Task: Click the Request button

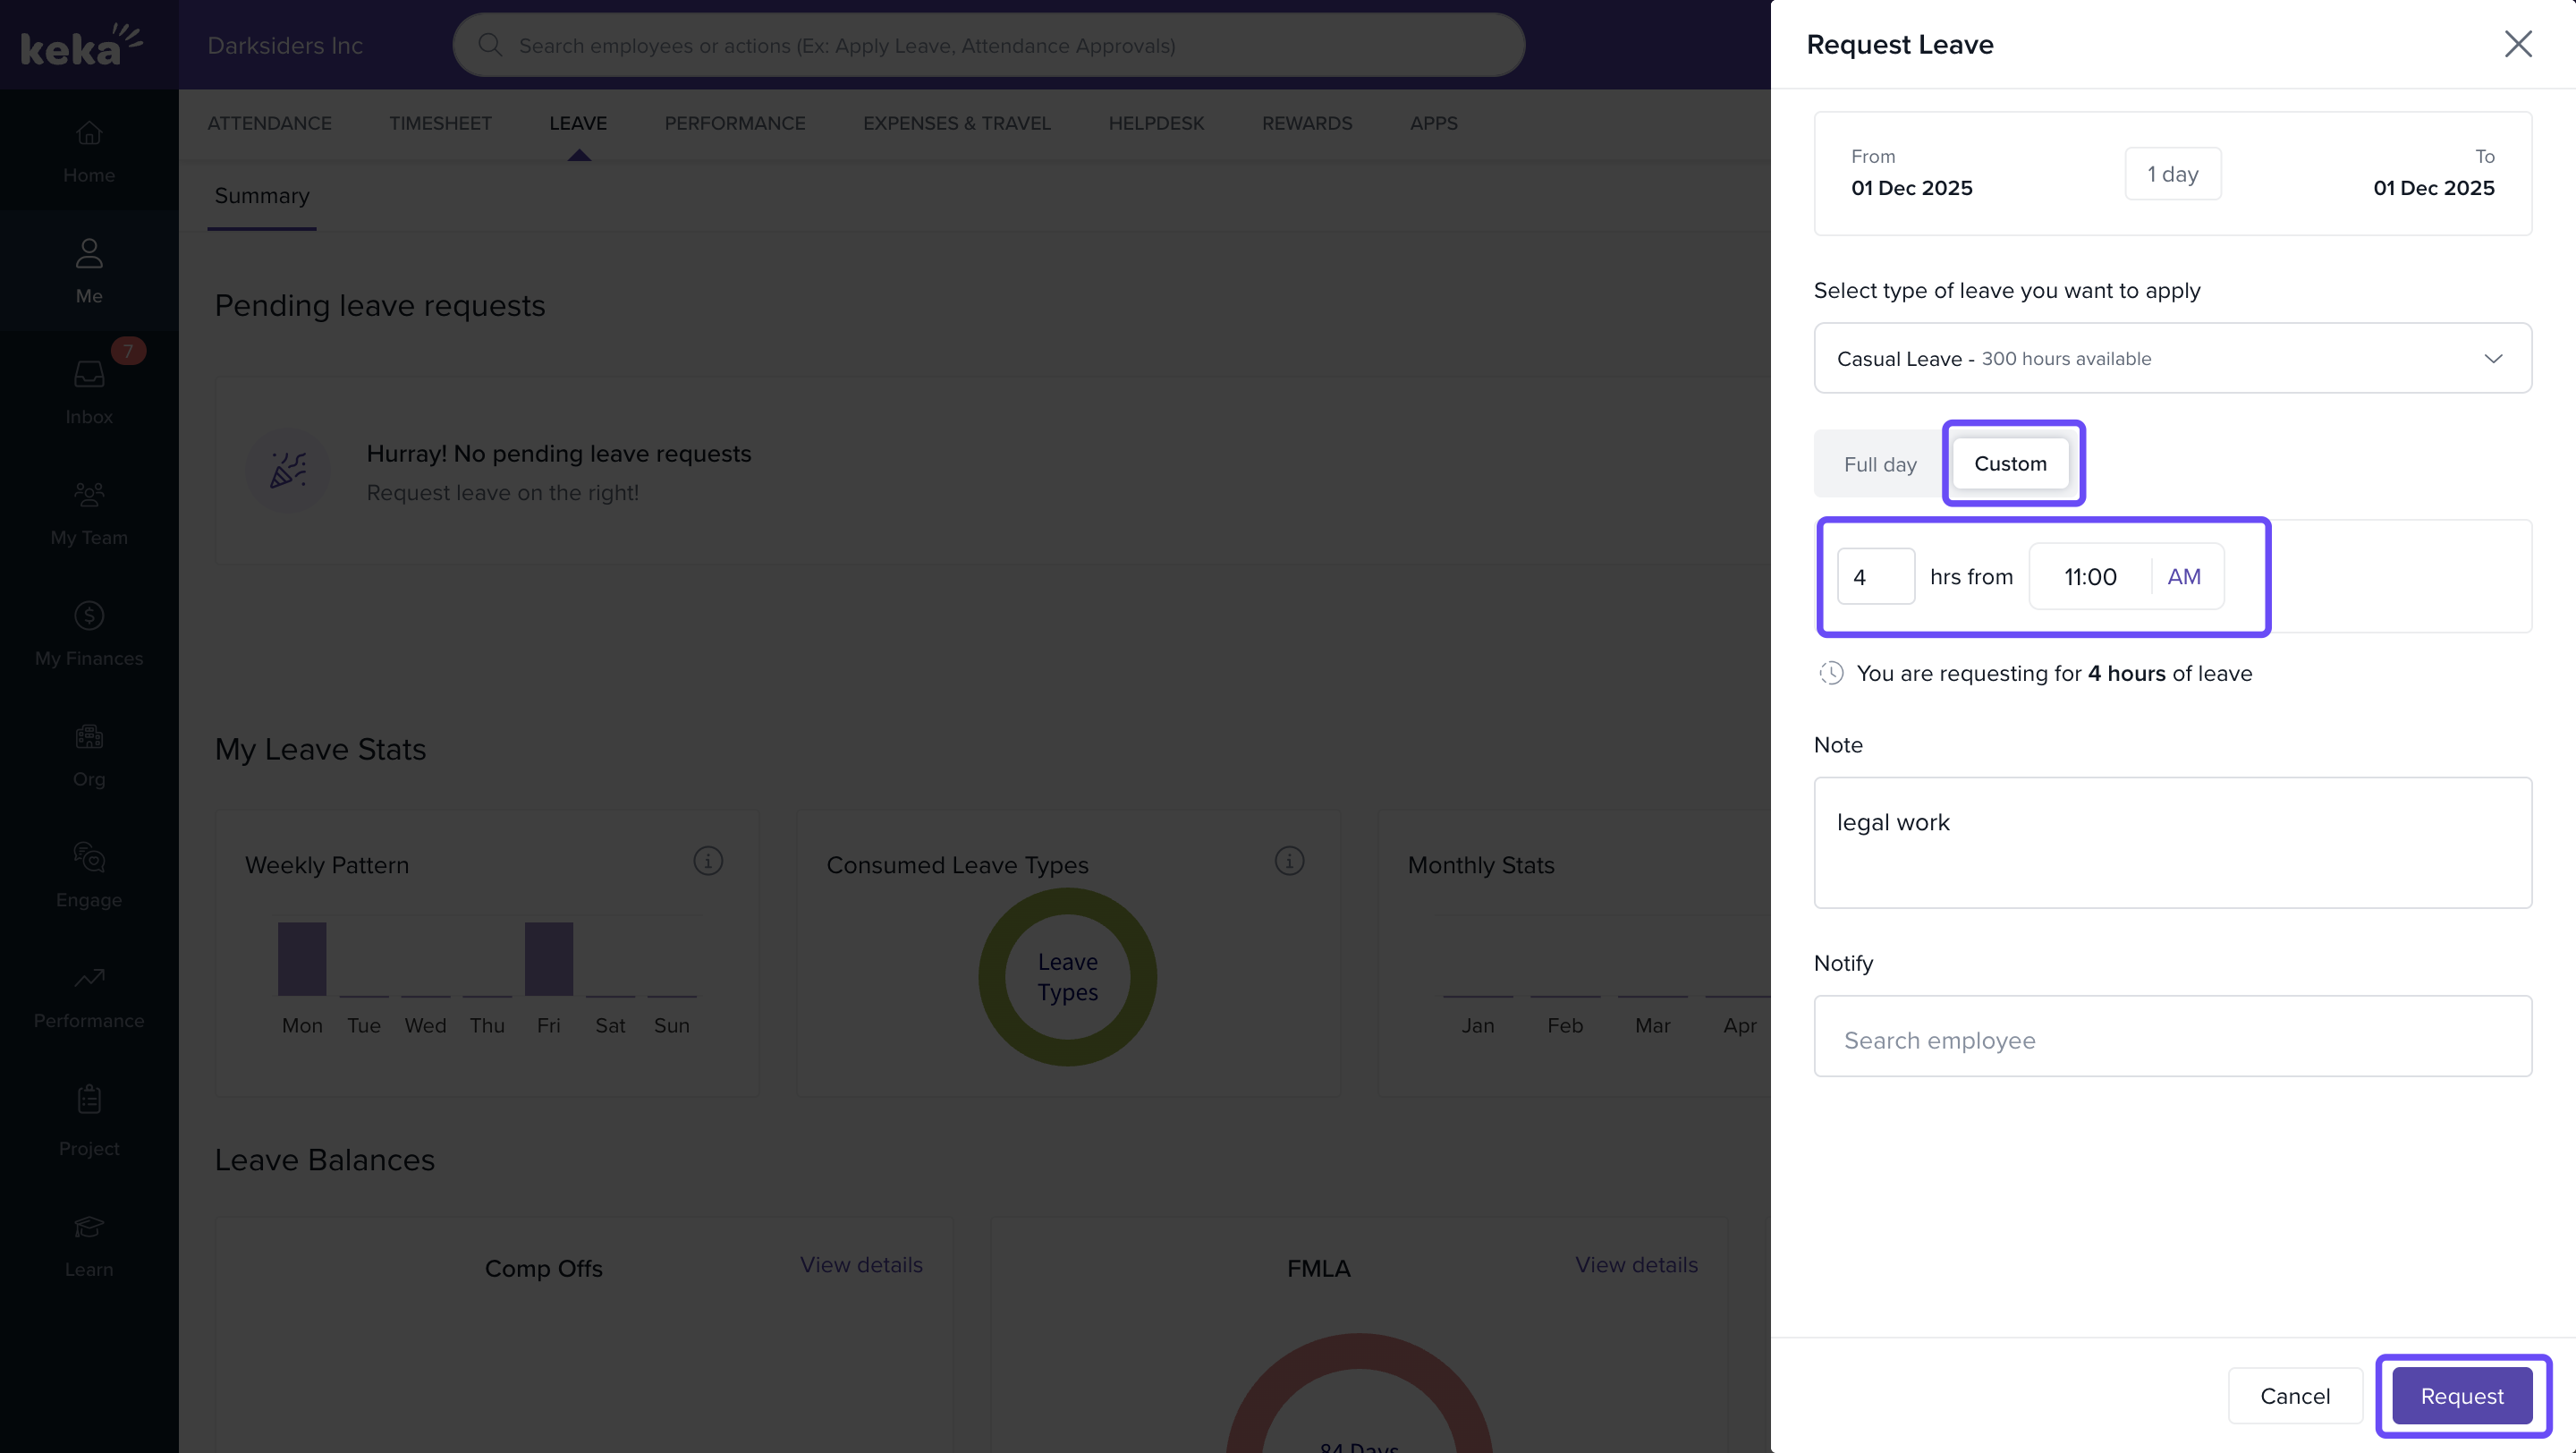Action: 2461,1396
